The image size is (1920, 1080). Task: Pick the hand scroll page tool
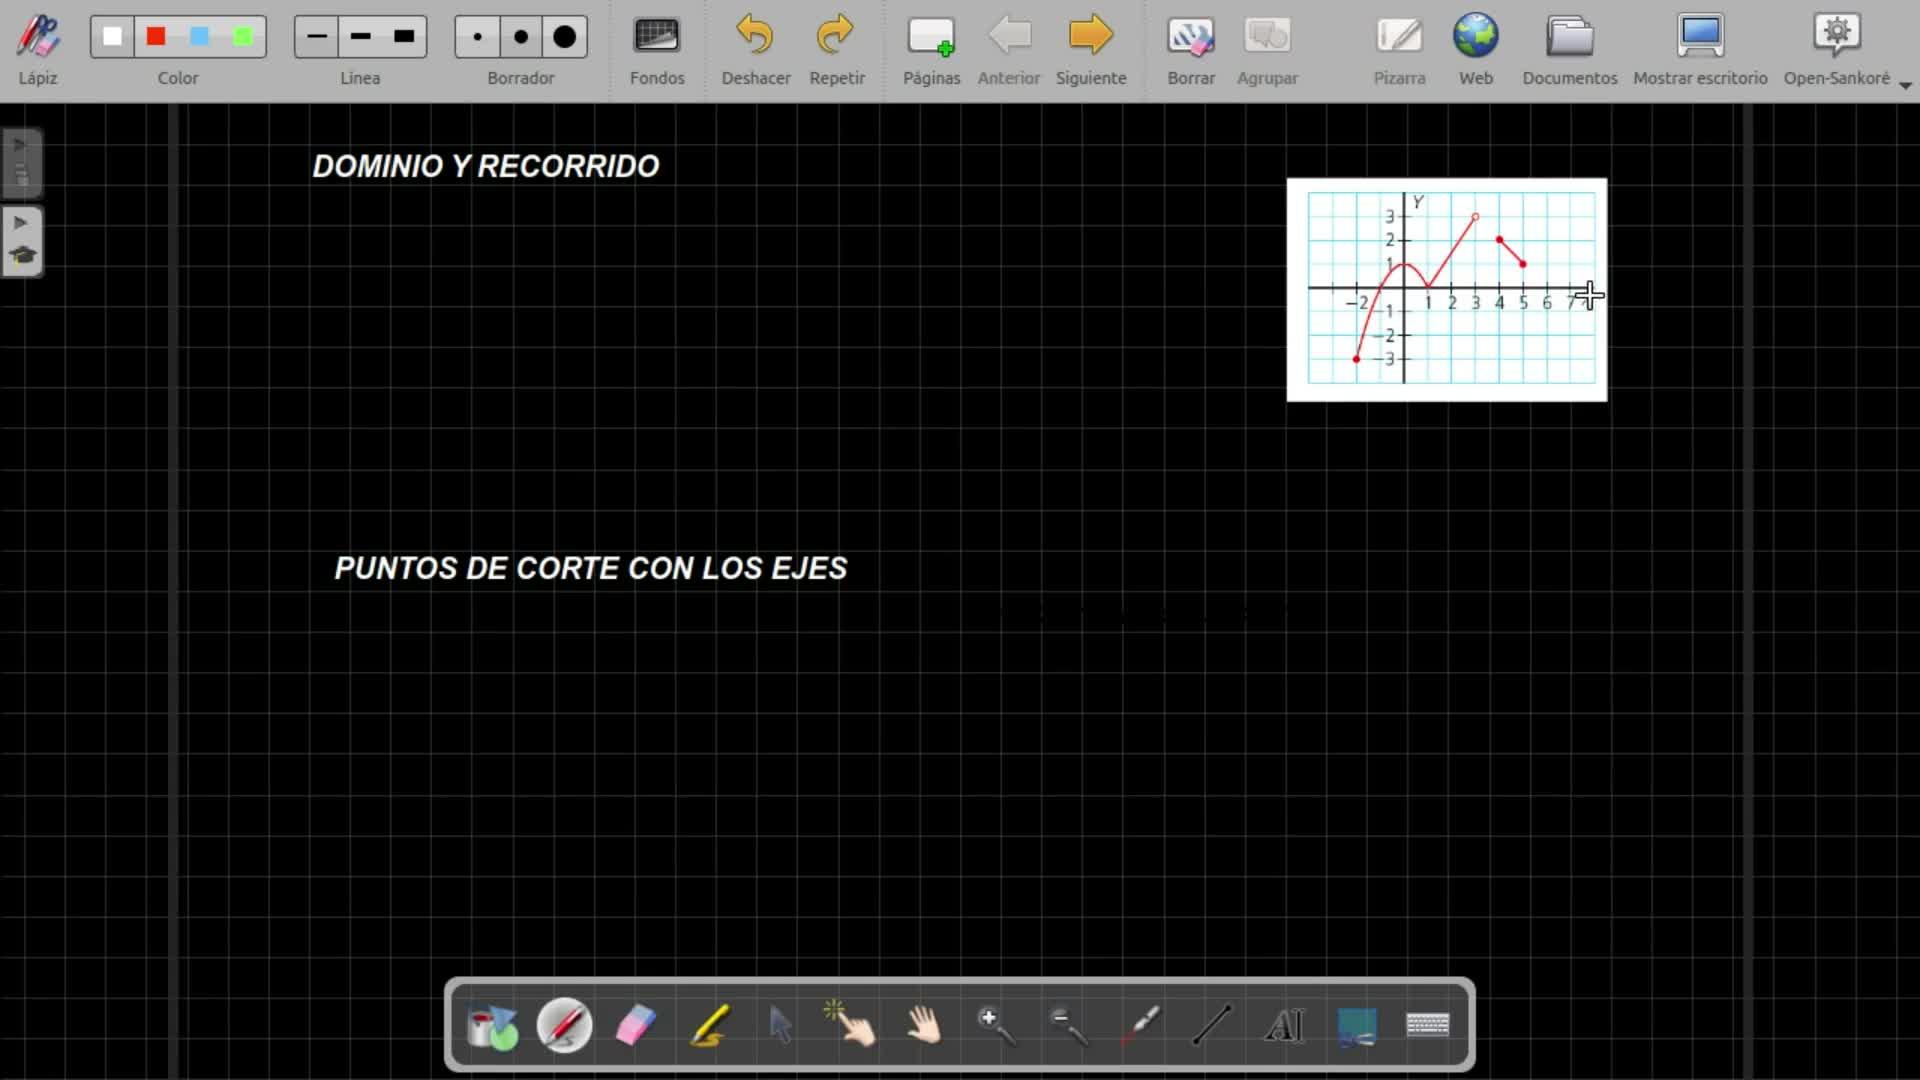pyautogui.click(x=924, y=1025)
